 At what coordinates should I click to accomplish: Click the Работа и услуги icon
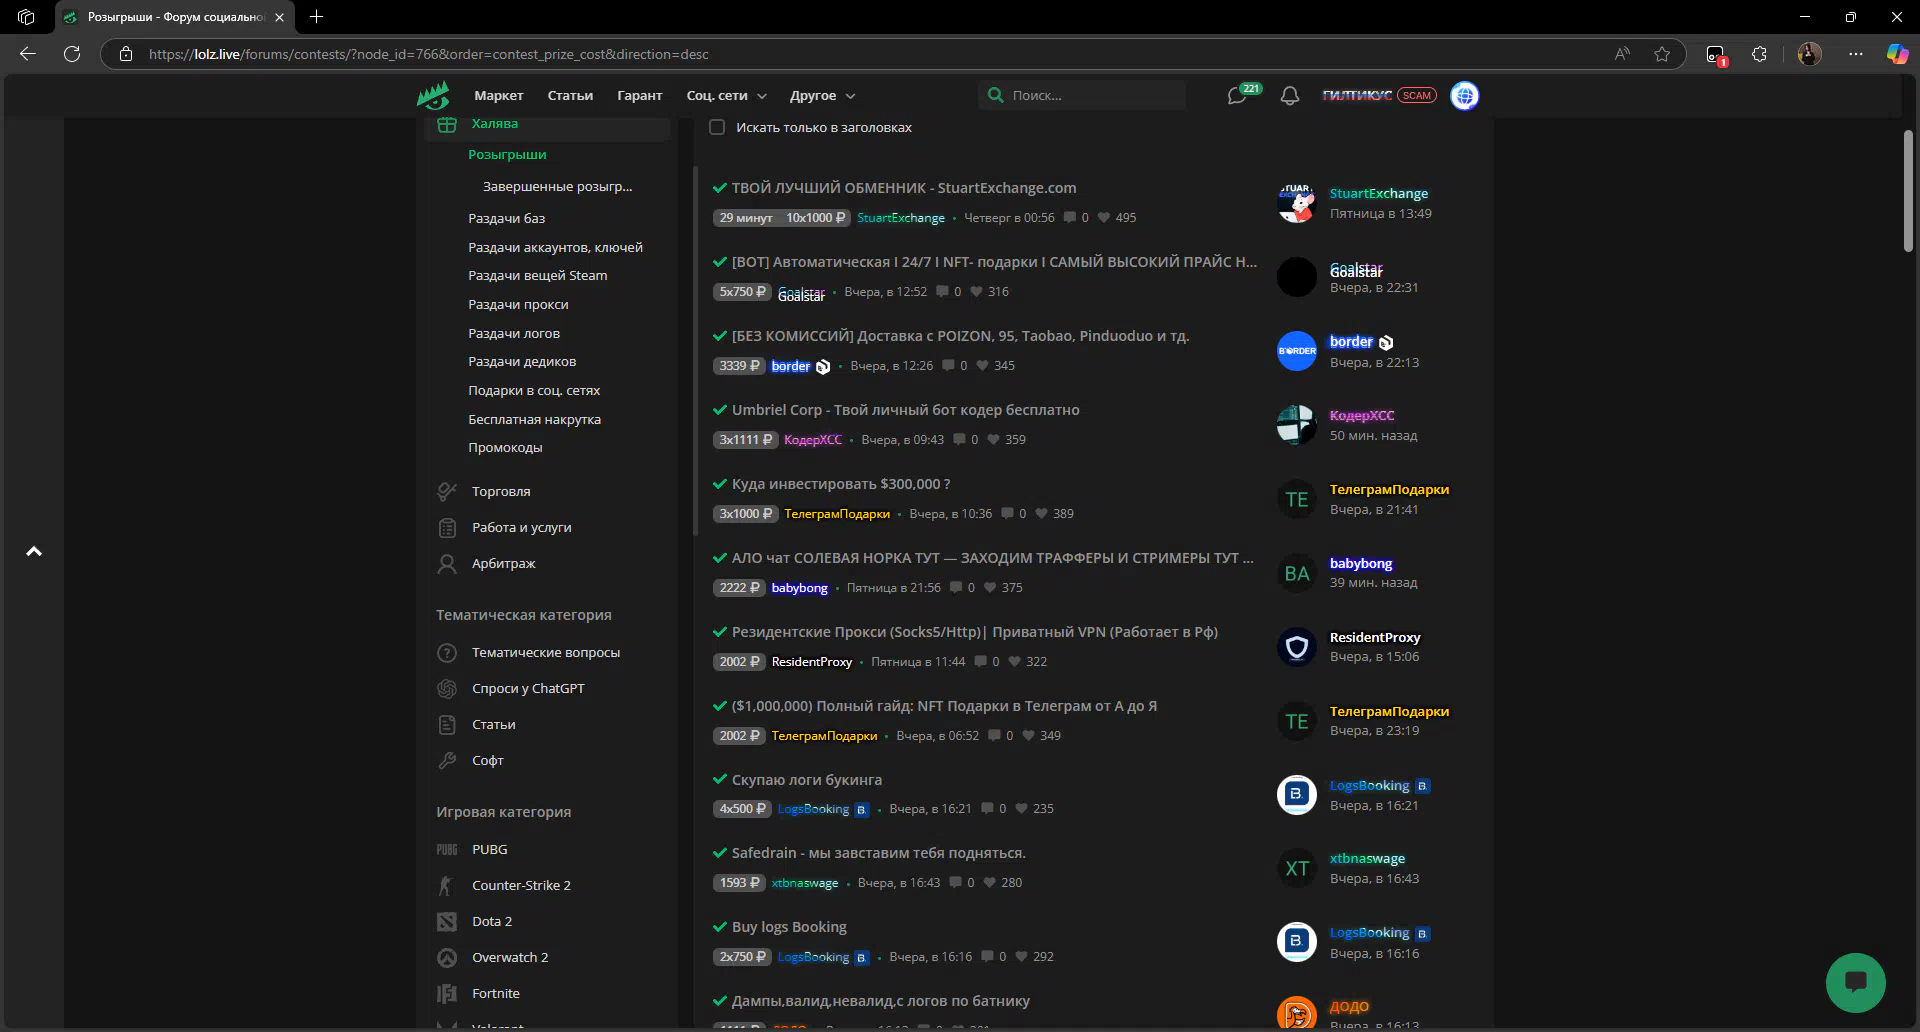pos(447,527)
